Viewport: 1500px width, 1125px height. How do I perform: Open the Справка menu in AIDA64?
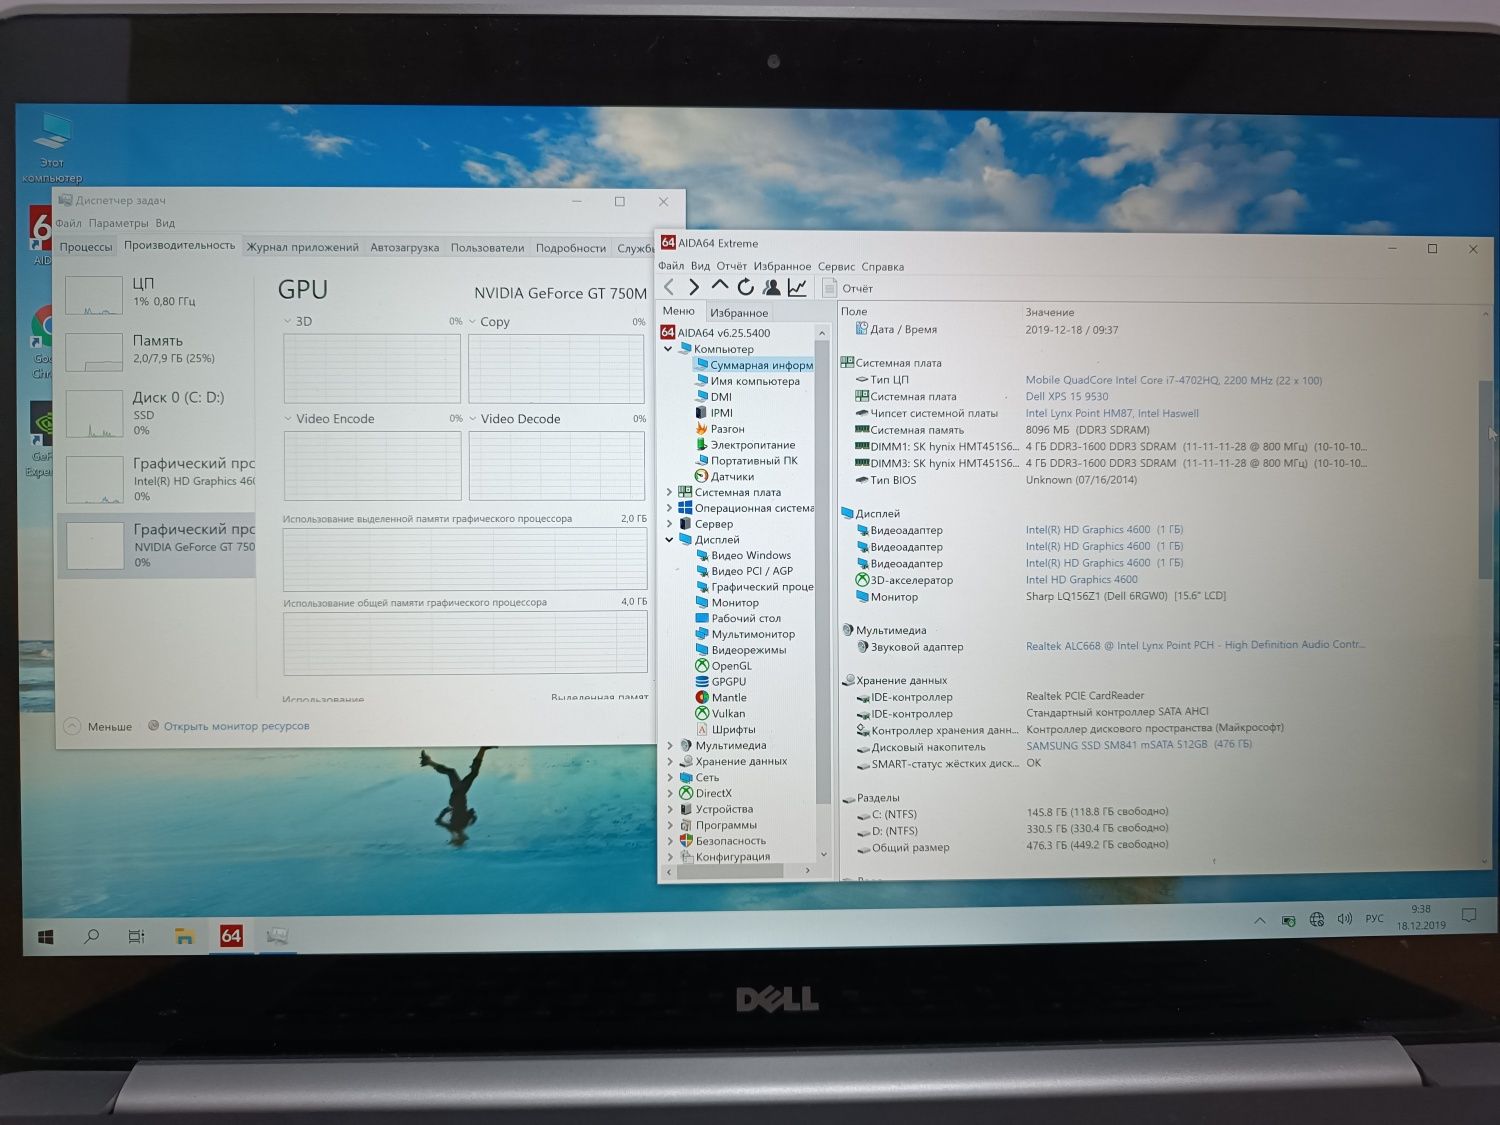tap(882, 267)
